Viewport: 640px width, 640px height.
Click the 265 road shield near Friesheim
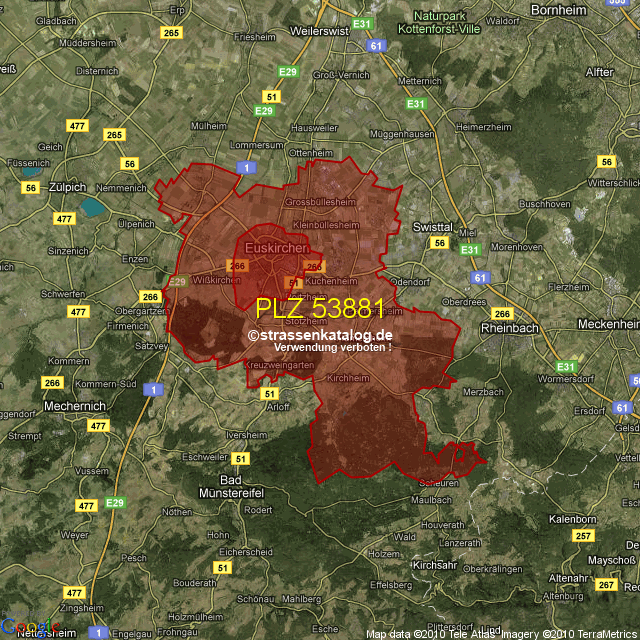pyautogui.click(x=172, y=33)
